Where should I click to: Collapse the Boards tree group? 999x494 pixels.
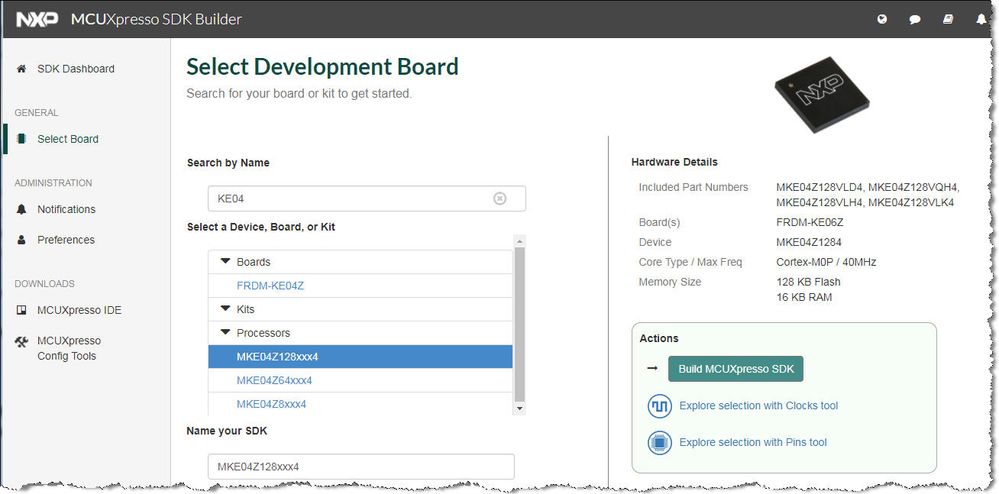226,261
